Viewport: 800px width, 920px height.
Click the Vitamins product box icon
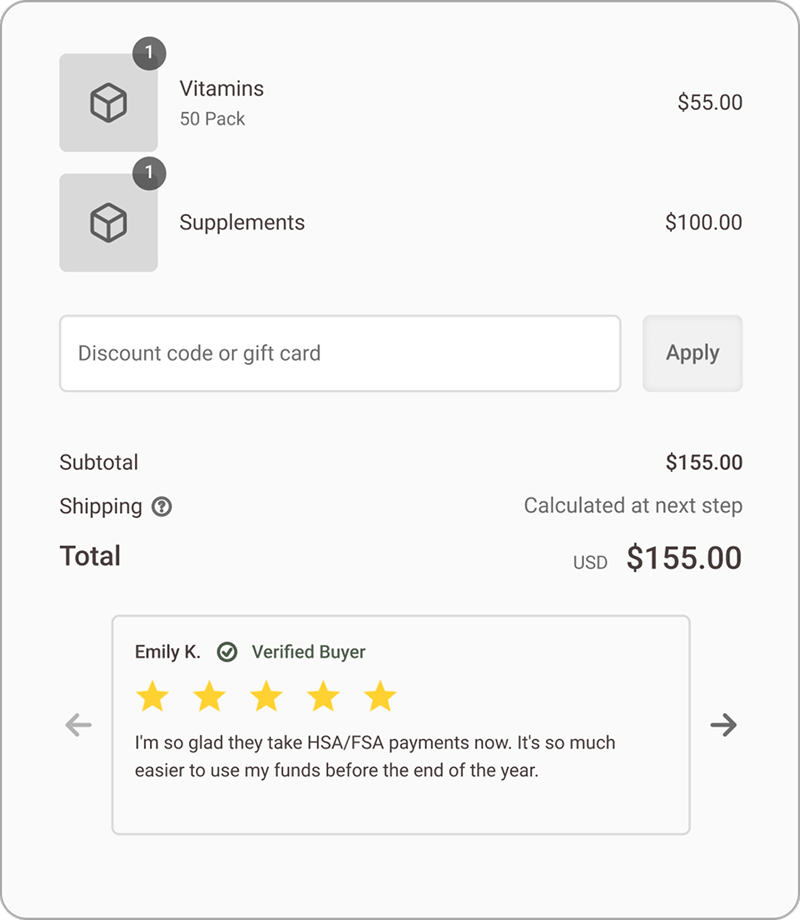(x=108, y=103)
